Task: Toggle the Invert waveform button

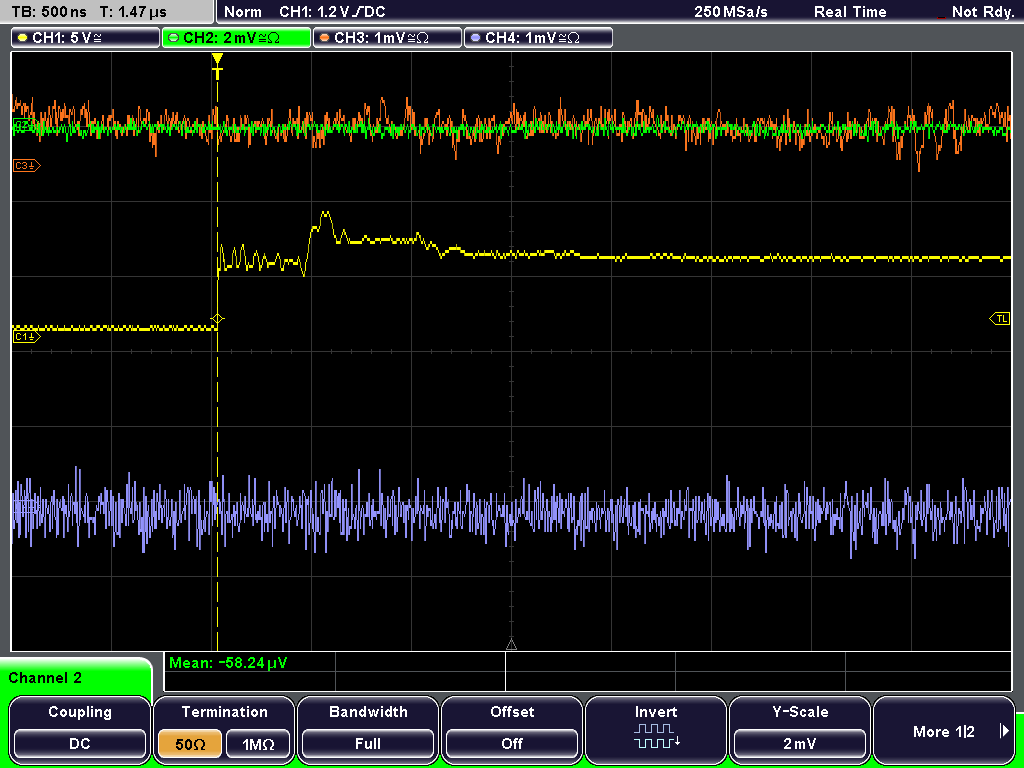Action: coord(656,730)
